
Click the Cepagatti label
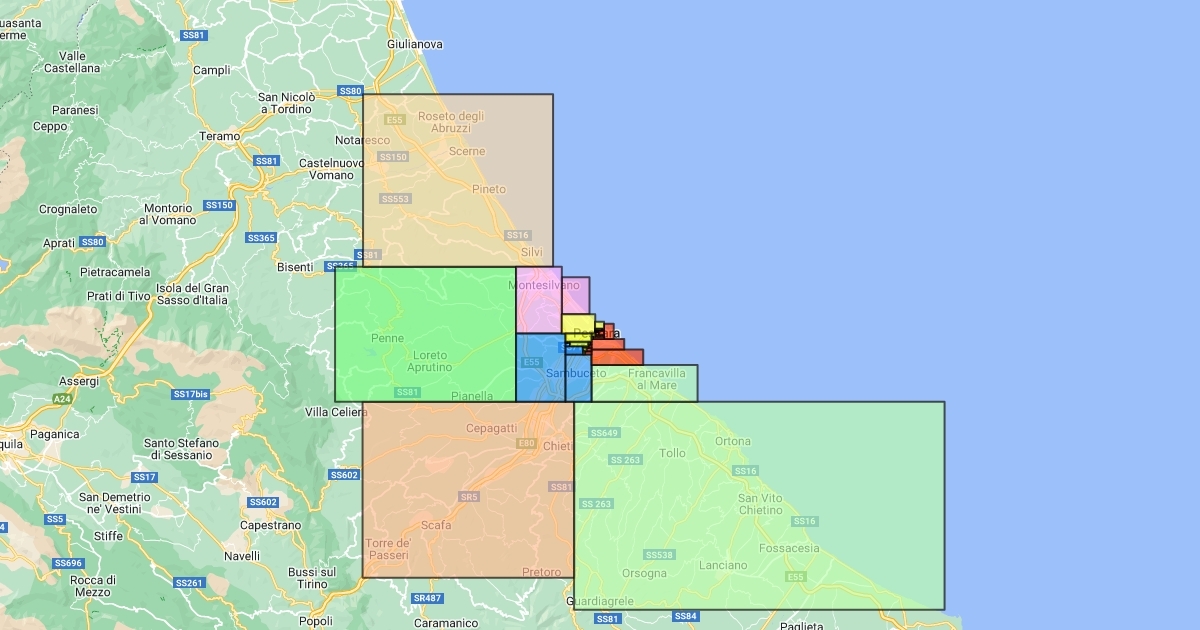492,428
